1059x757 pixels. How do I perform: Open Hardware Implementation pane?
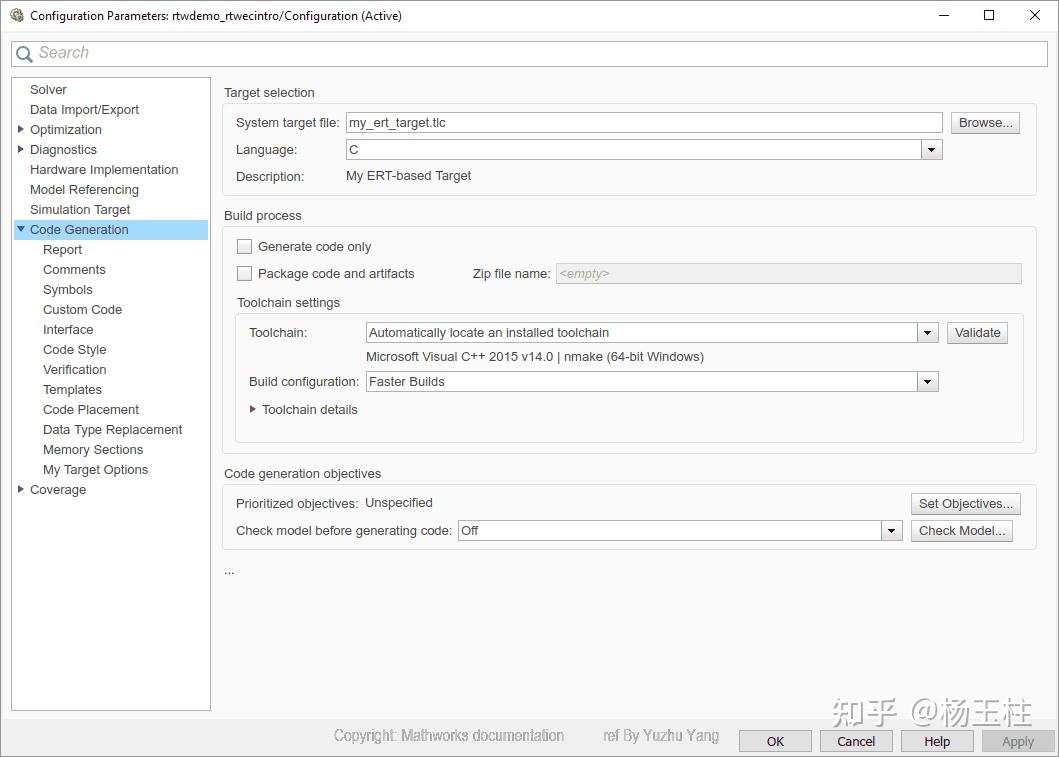click(104, 169)
